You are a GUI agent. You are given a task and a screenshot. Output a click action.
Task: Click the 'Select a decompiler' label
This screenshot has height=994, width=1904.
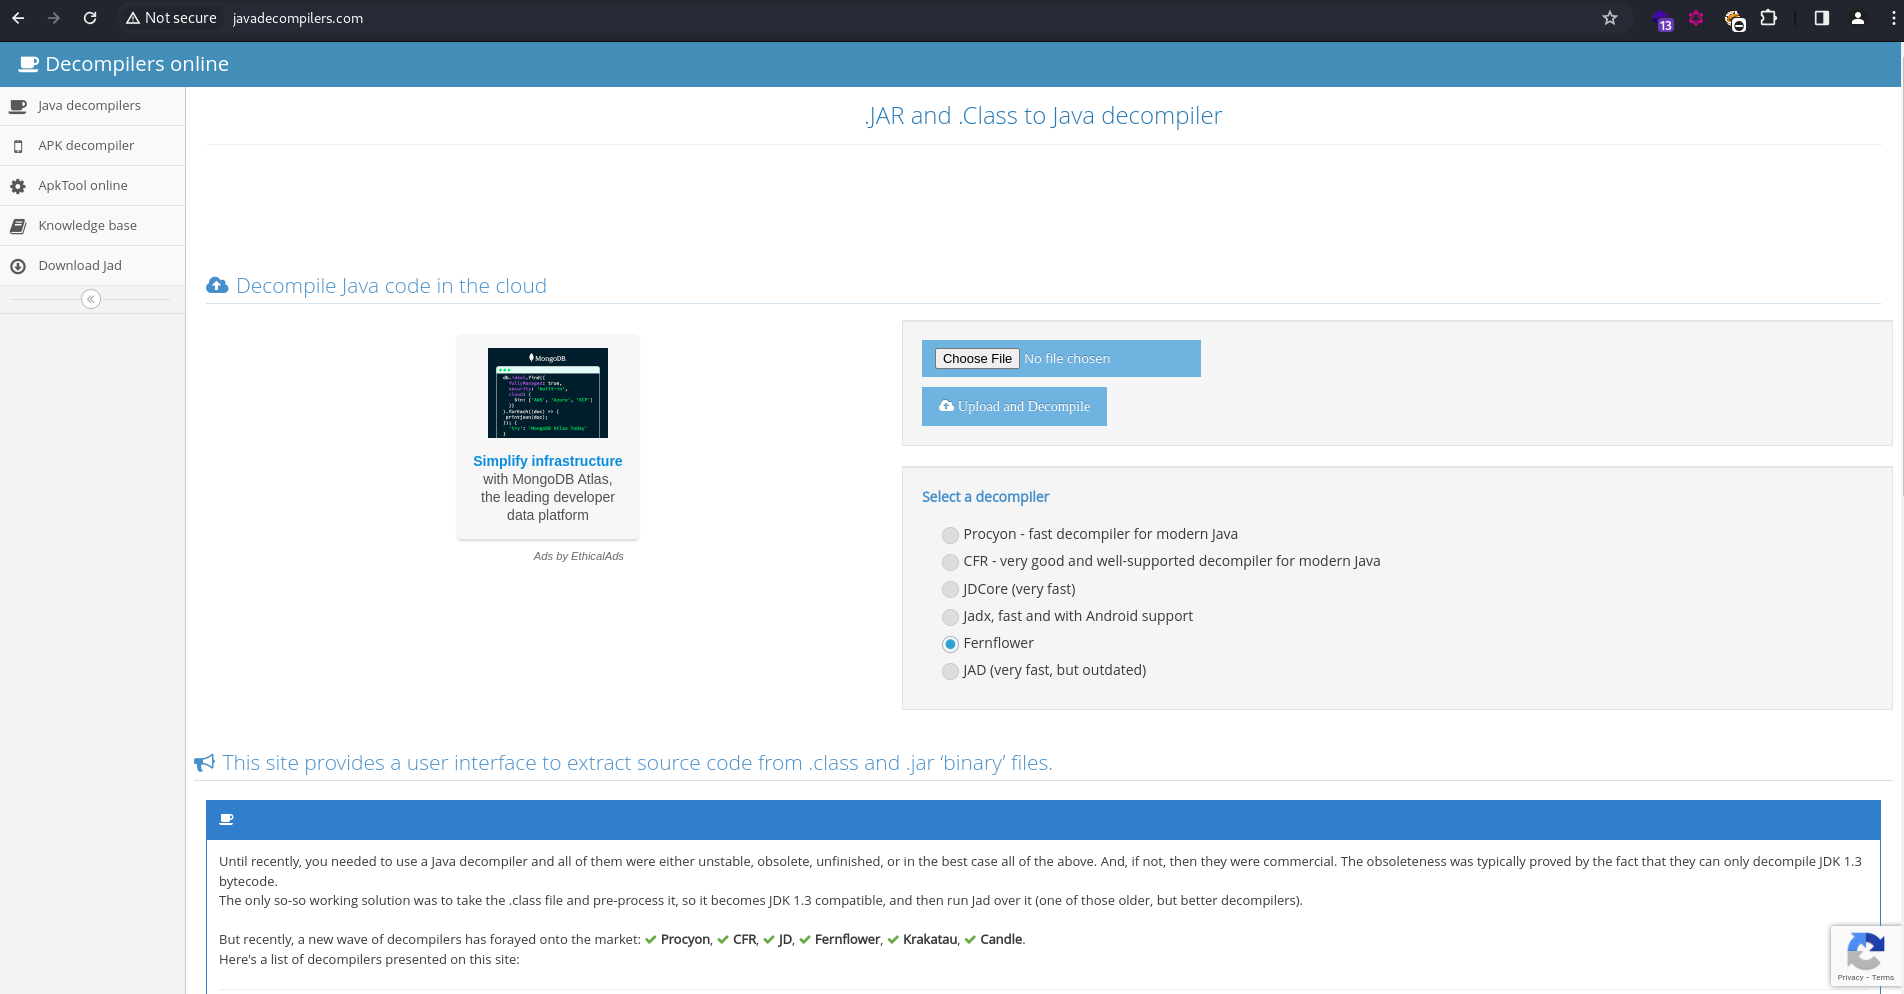pos(985,497)
